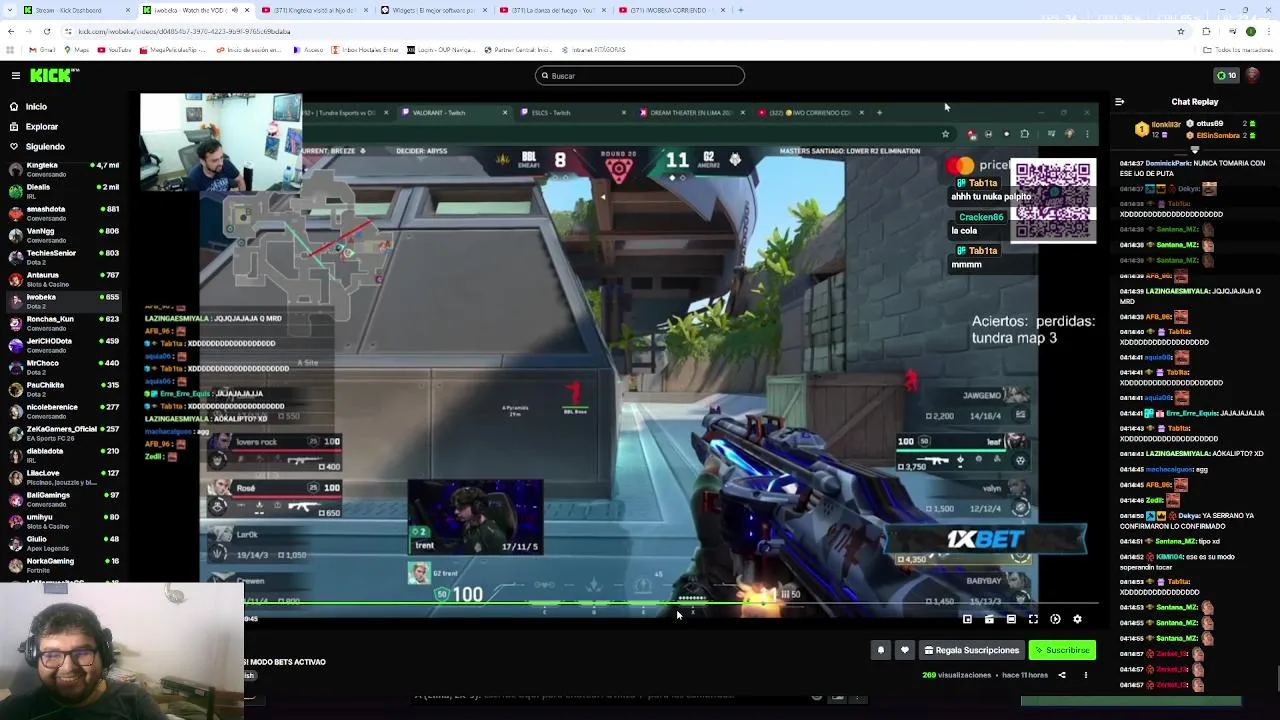Click the notification bell button
This screenshot has width=1280, height=720.
point(881,650)
